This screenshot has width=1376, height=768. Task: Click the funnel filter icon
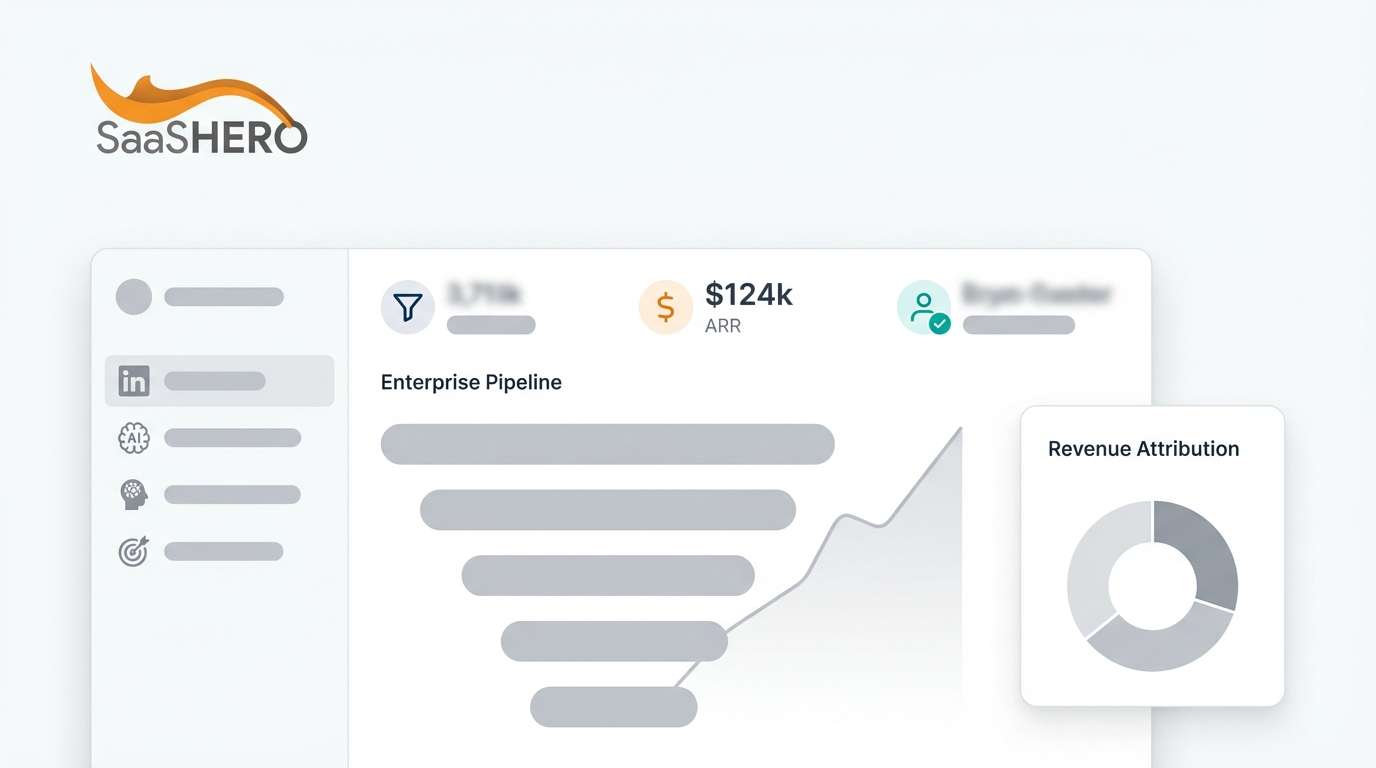[408, 307]
